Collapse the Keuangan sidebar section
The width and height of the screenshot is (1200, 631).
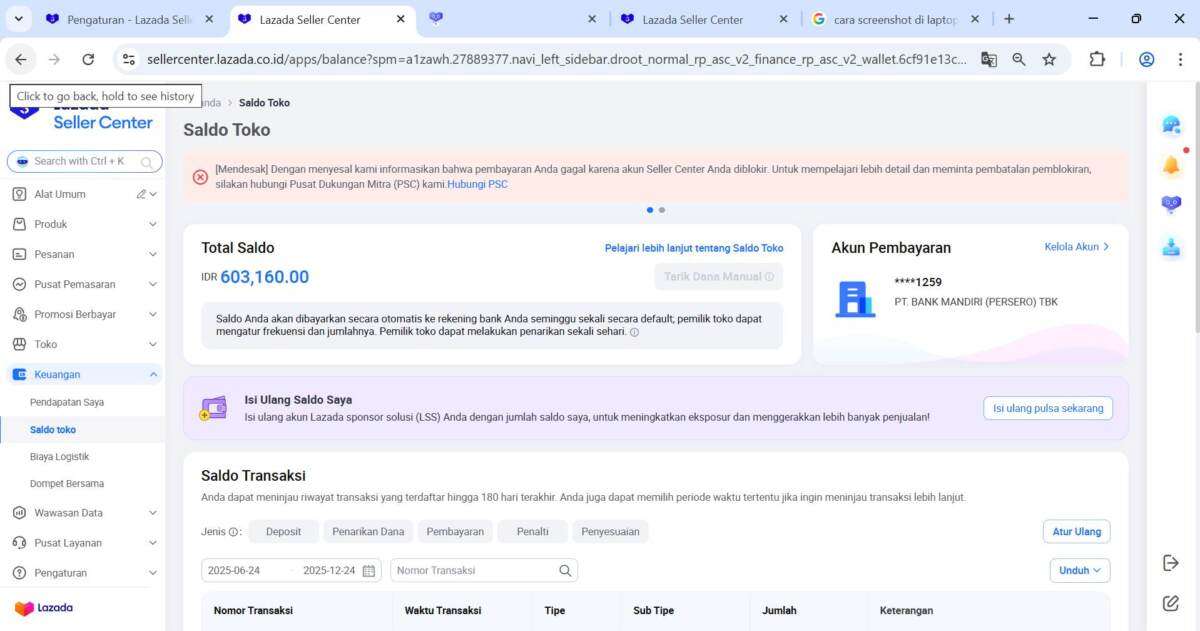pos(153,374)
